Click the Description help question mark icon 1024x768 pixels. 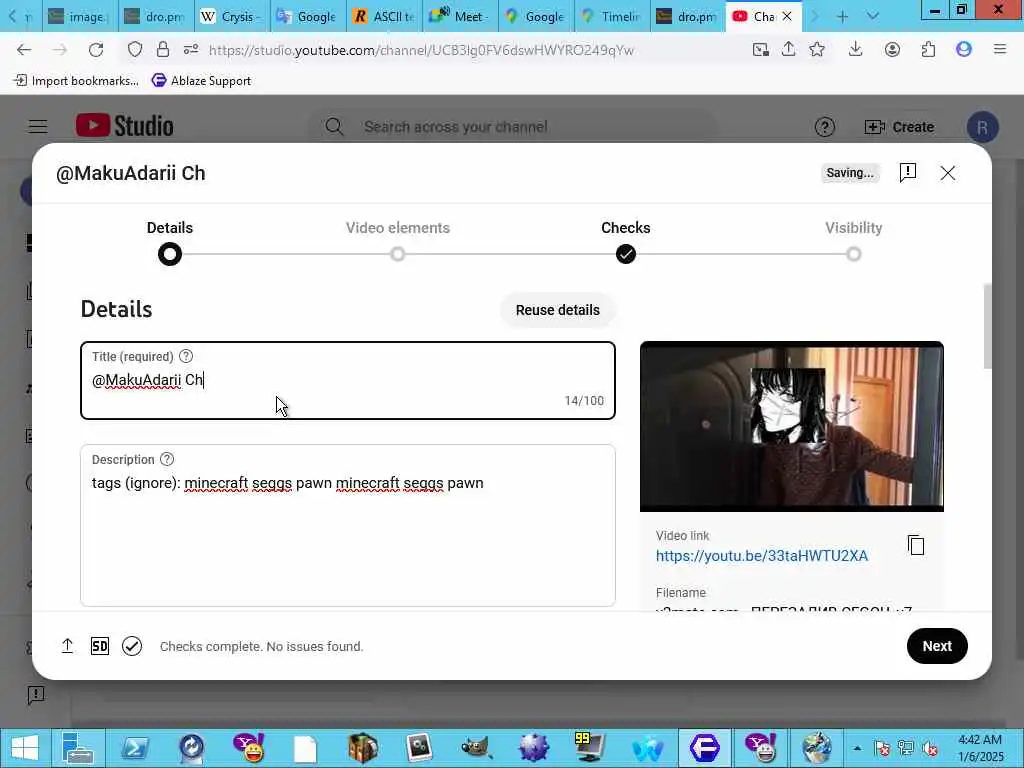point(167,459)
